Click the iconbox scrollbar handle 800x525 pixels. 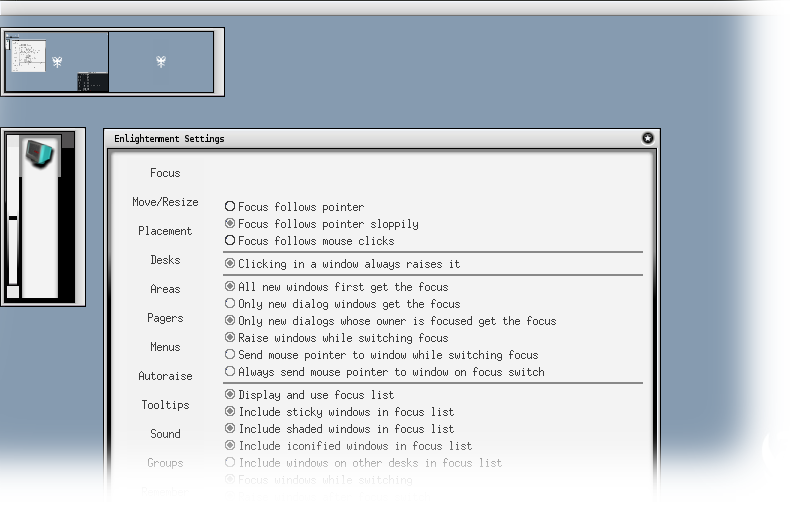point(13,218)
